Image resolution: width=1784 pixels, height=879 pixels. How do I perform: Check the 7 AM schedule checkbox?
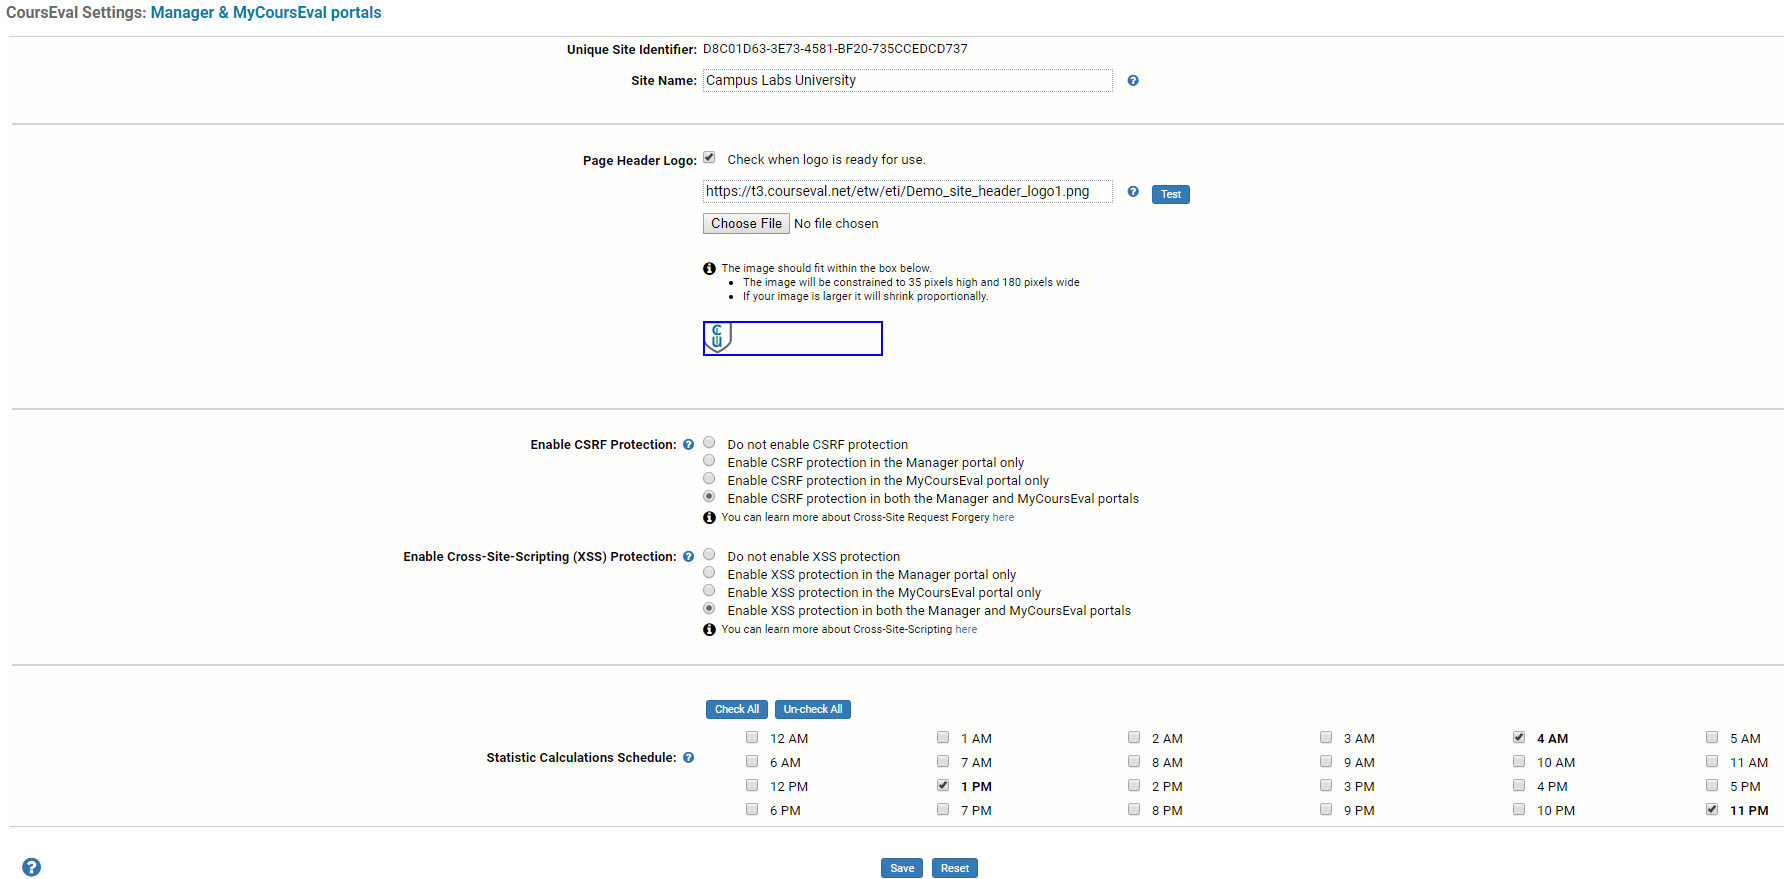click(x=943, y=762)
